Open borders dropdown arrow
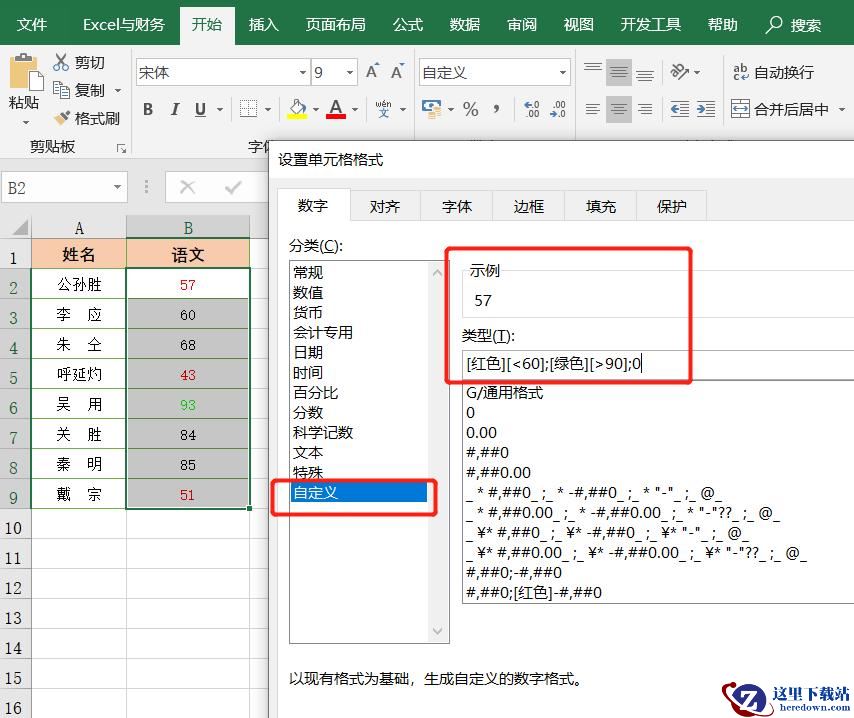Screen dimensions: 854x718 [268, 109]
